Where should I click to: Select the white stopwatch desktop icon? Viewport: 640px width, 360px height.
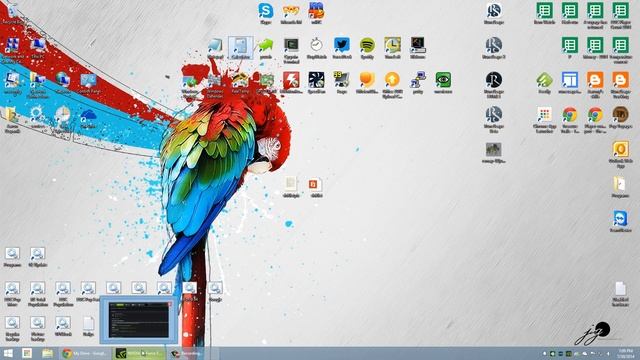(316, 45)
